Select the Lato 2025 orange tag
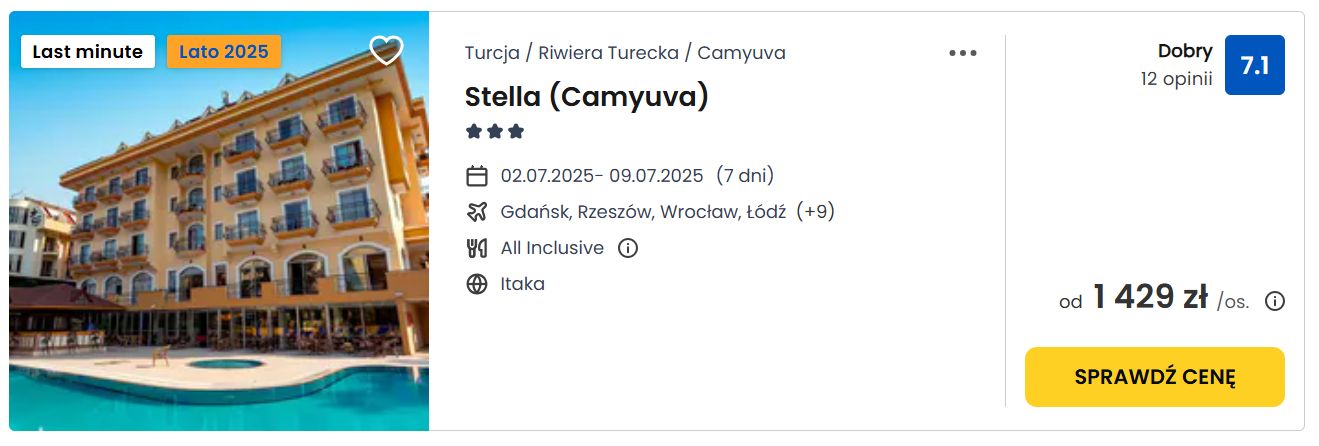This screenshot has height=446, width=1319. click(224, 51)
